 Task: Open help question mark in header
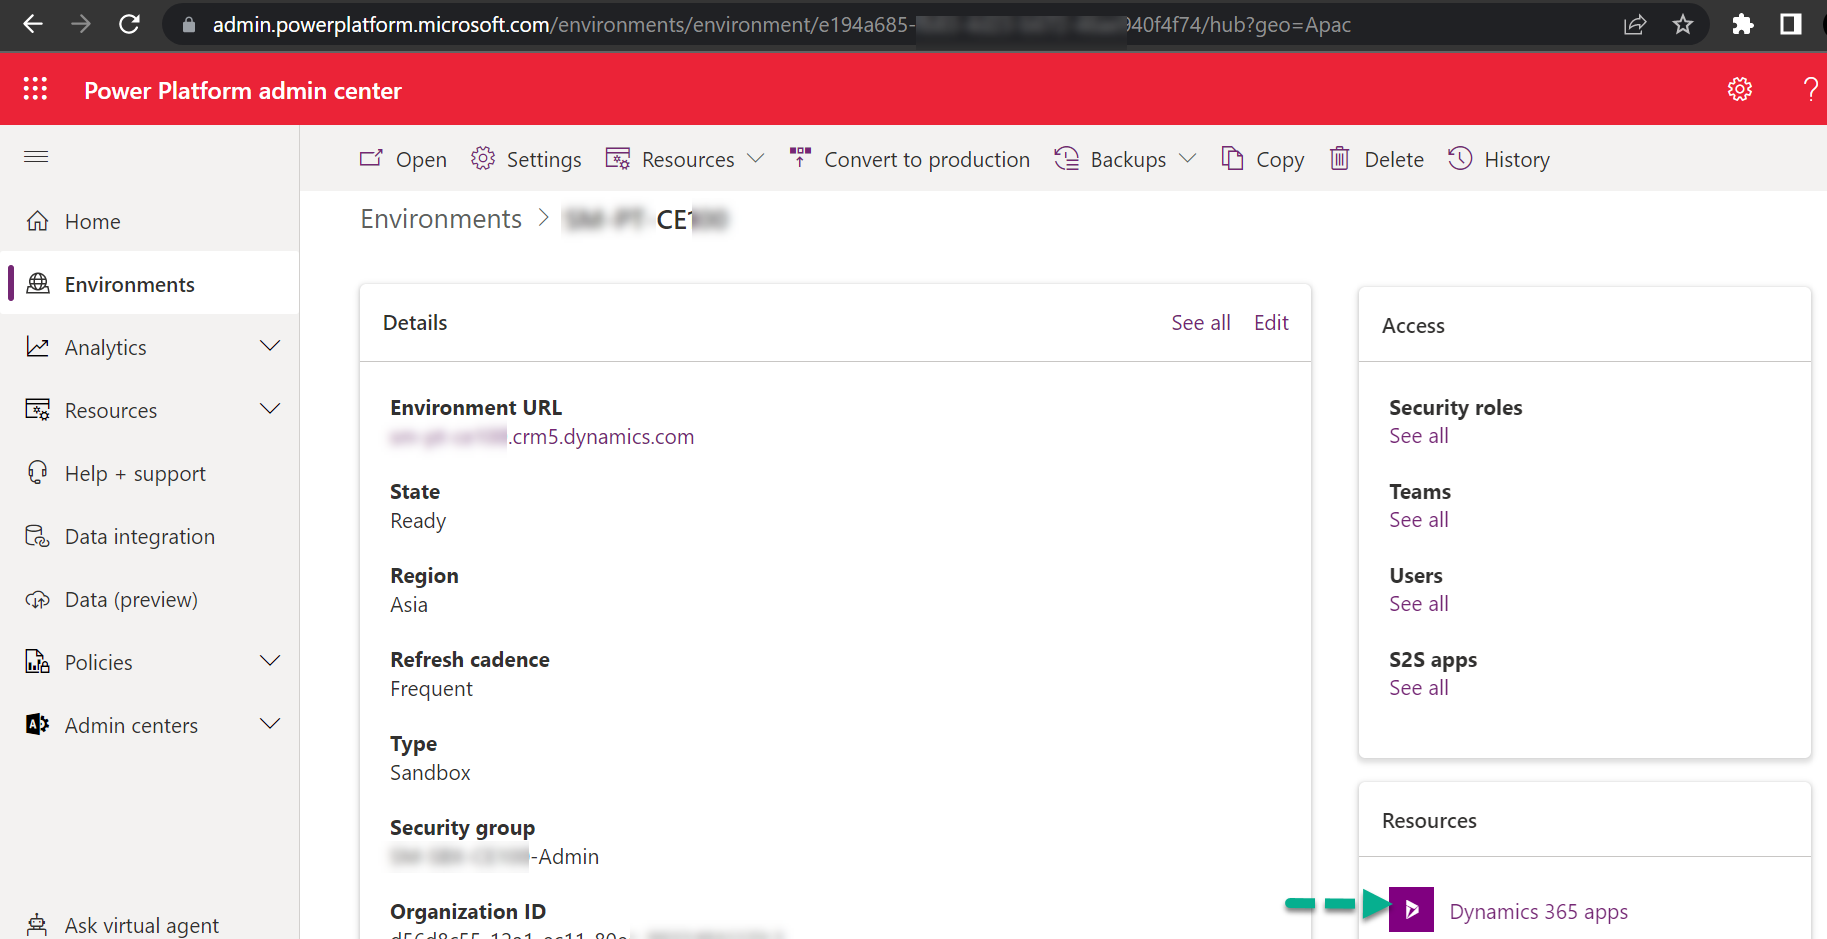(1810, 89)
